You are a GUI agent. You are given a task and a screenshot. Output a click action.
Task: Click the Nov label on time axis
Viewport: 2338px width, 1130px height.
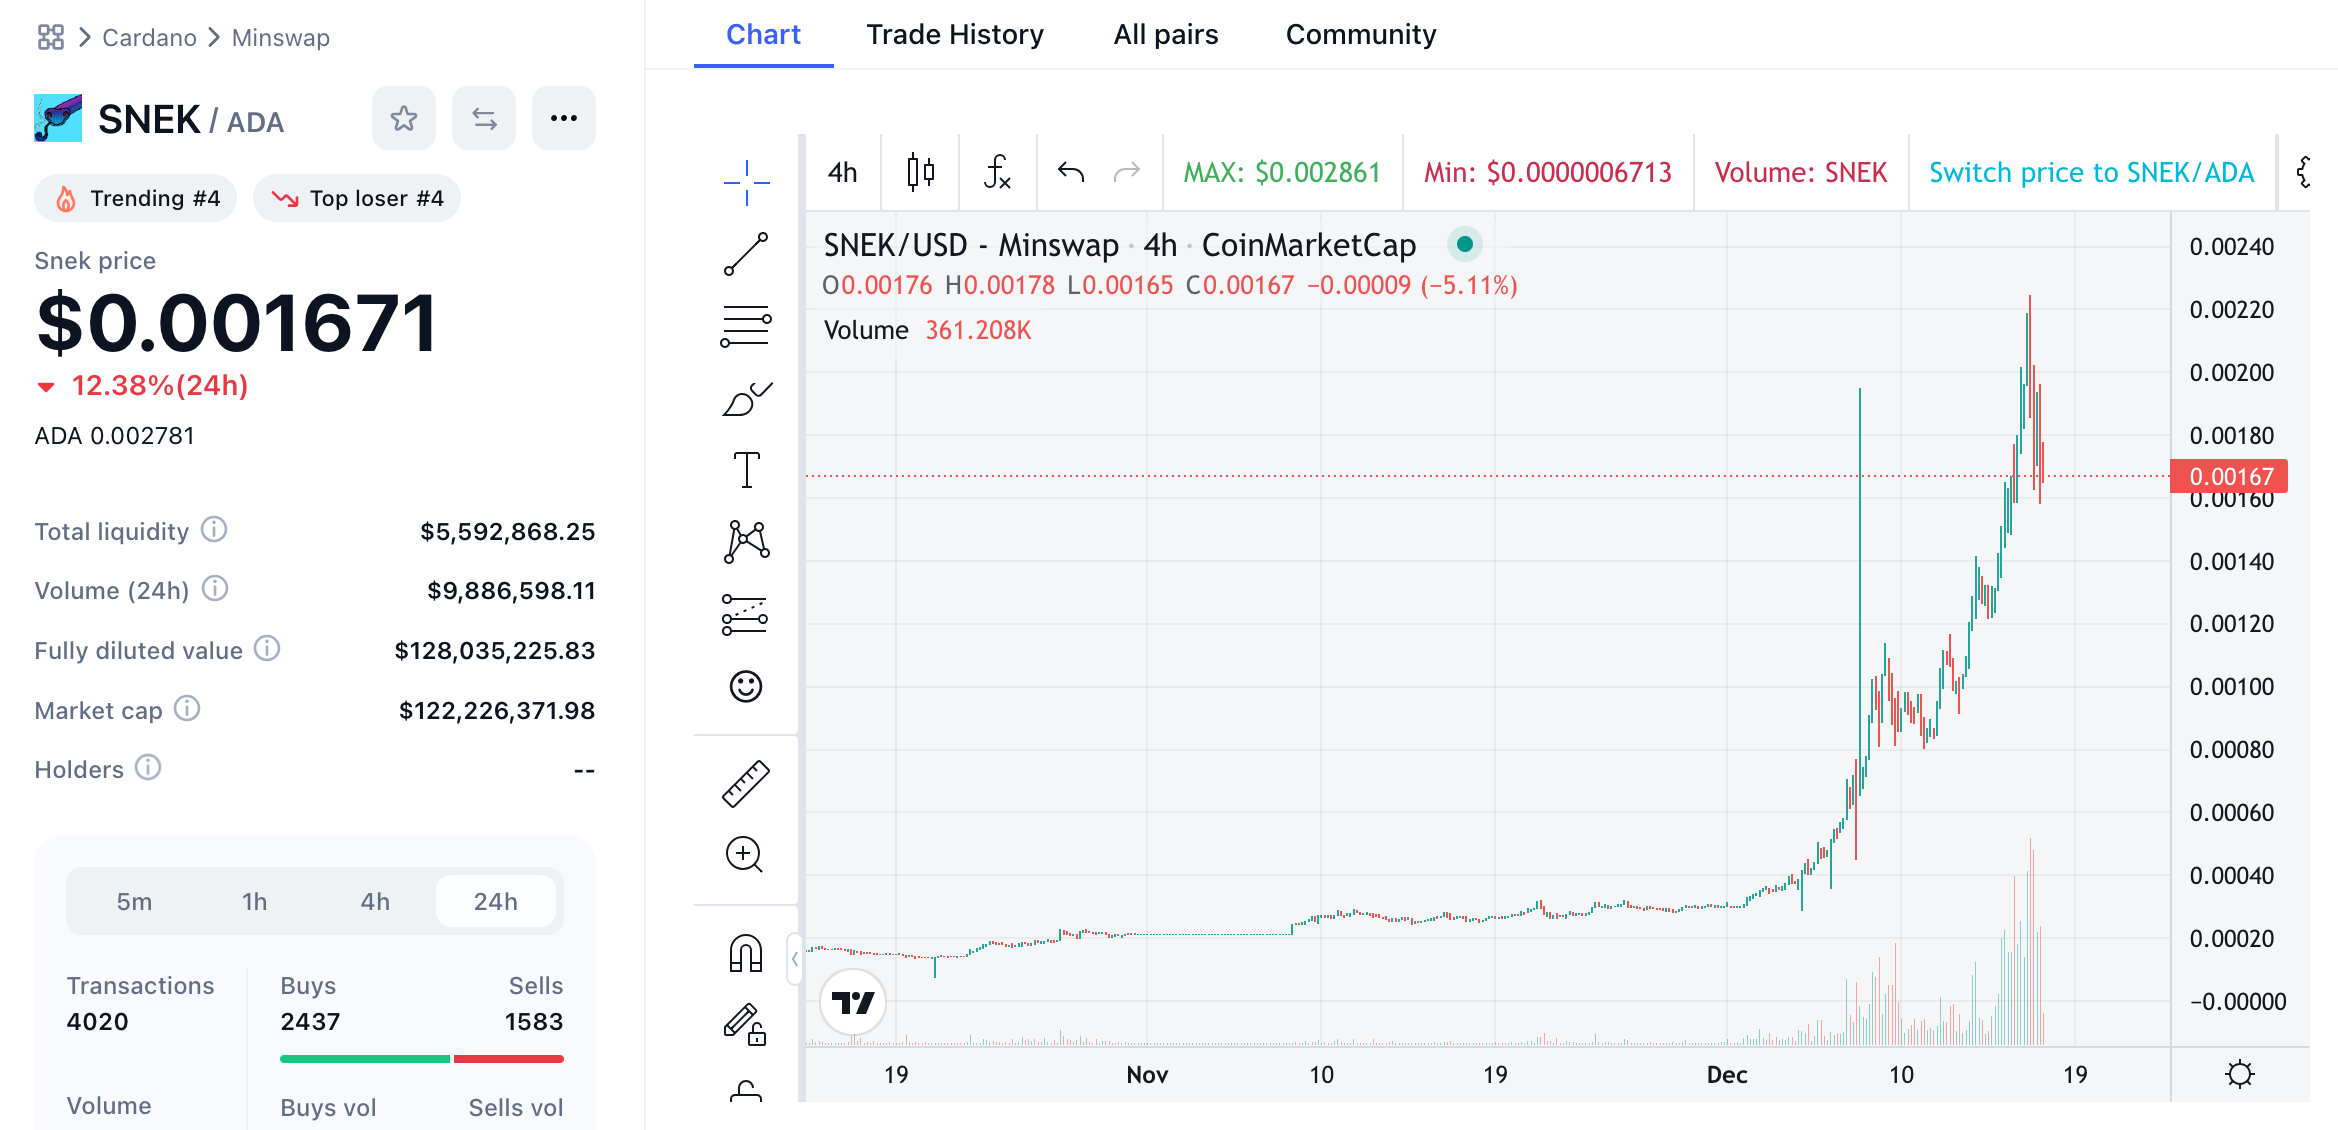pos(1147,1074)
